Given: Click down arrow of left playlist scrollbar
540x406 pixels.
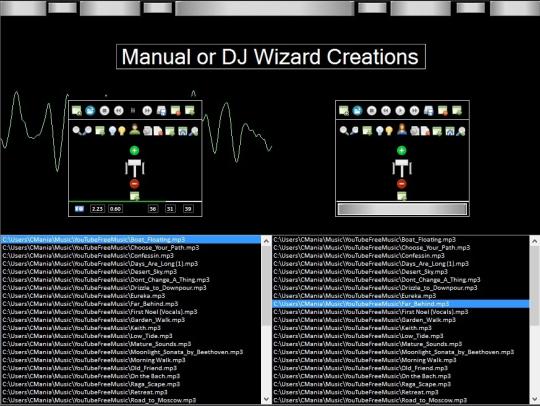Looking at the screenshot, I should (266, 399).
